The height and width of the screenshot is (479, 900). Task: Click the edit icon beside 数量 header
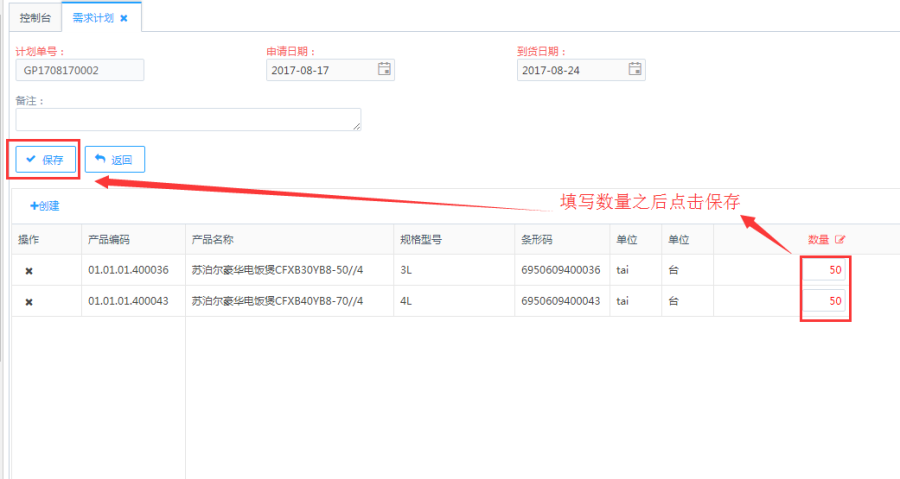click(x=840, y=240)
